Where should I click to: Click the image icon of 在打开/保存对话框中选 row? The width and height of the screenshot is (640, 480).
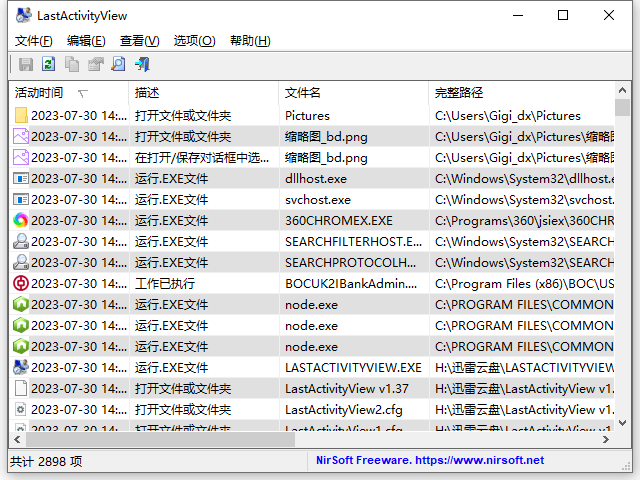coord(21,158)
